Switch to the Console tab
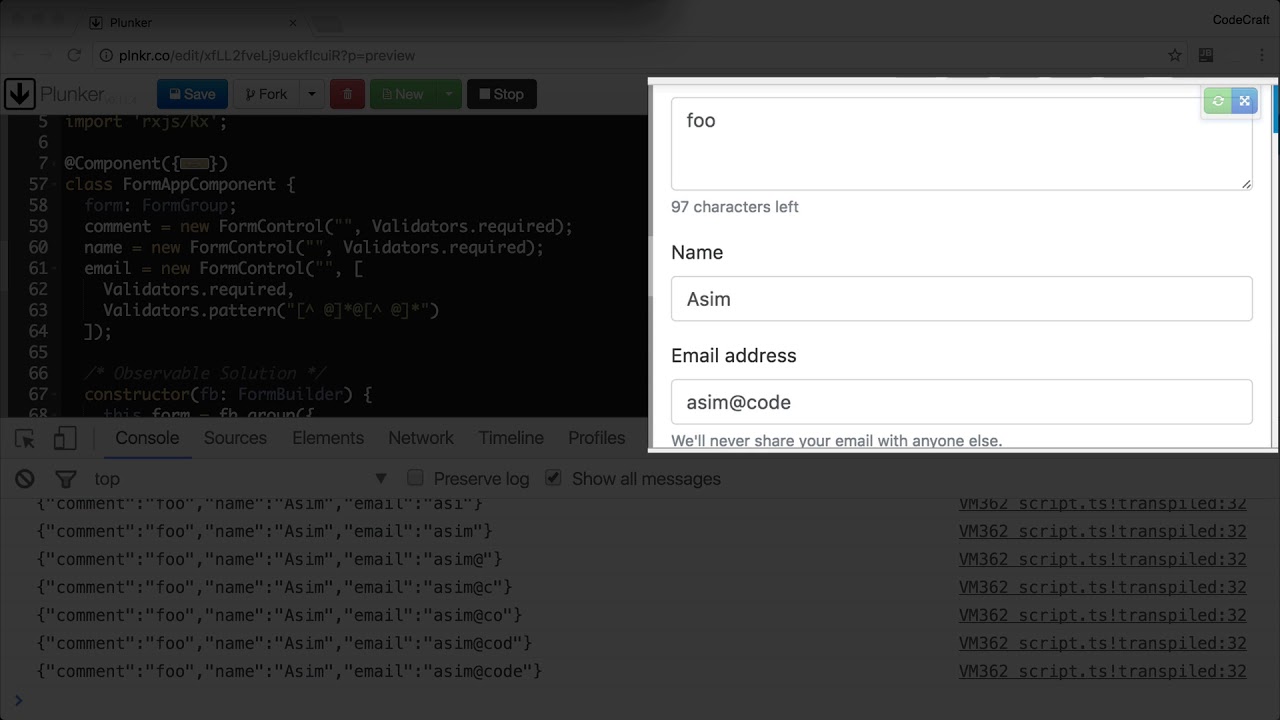The image size is (1280, 720). coord(147,438)
